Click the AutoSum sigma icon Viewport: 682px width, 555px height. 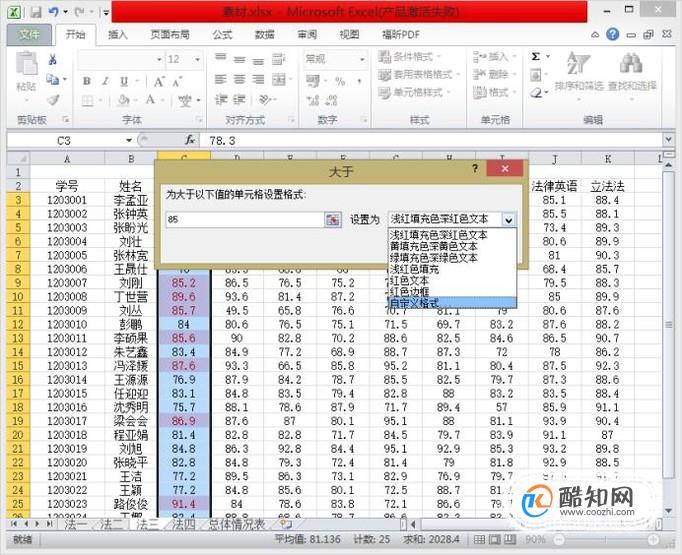(x=536, y=57)
